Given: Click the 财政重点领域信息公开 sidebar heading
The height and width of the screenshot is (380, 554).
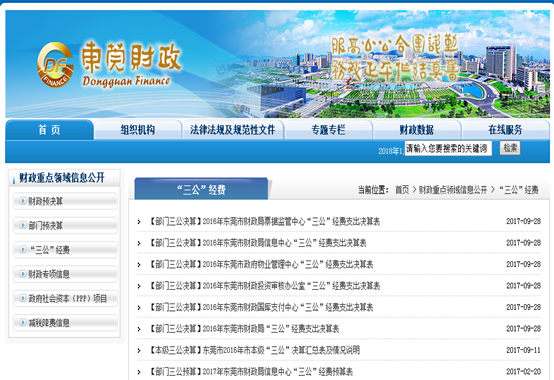Looking at the screenshot, I should coord(62,178).
